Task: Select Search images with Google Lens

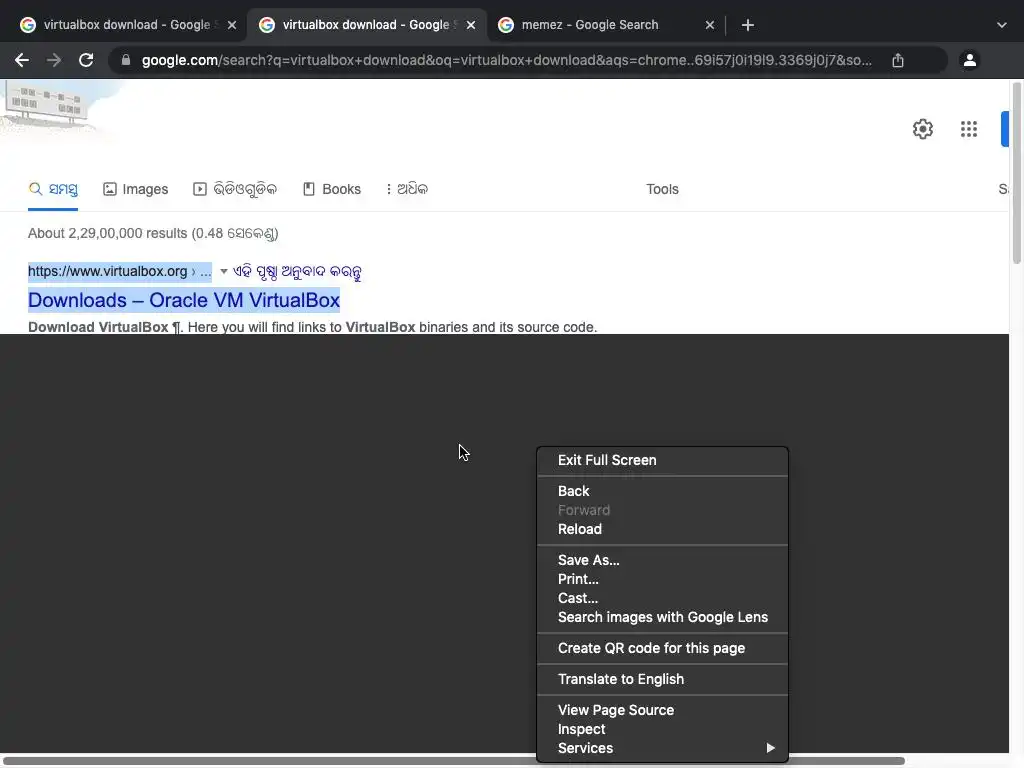Action: coord(662,617)
